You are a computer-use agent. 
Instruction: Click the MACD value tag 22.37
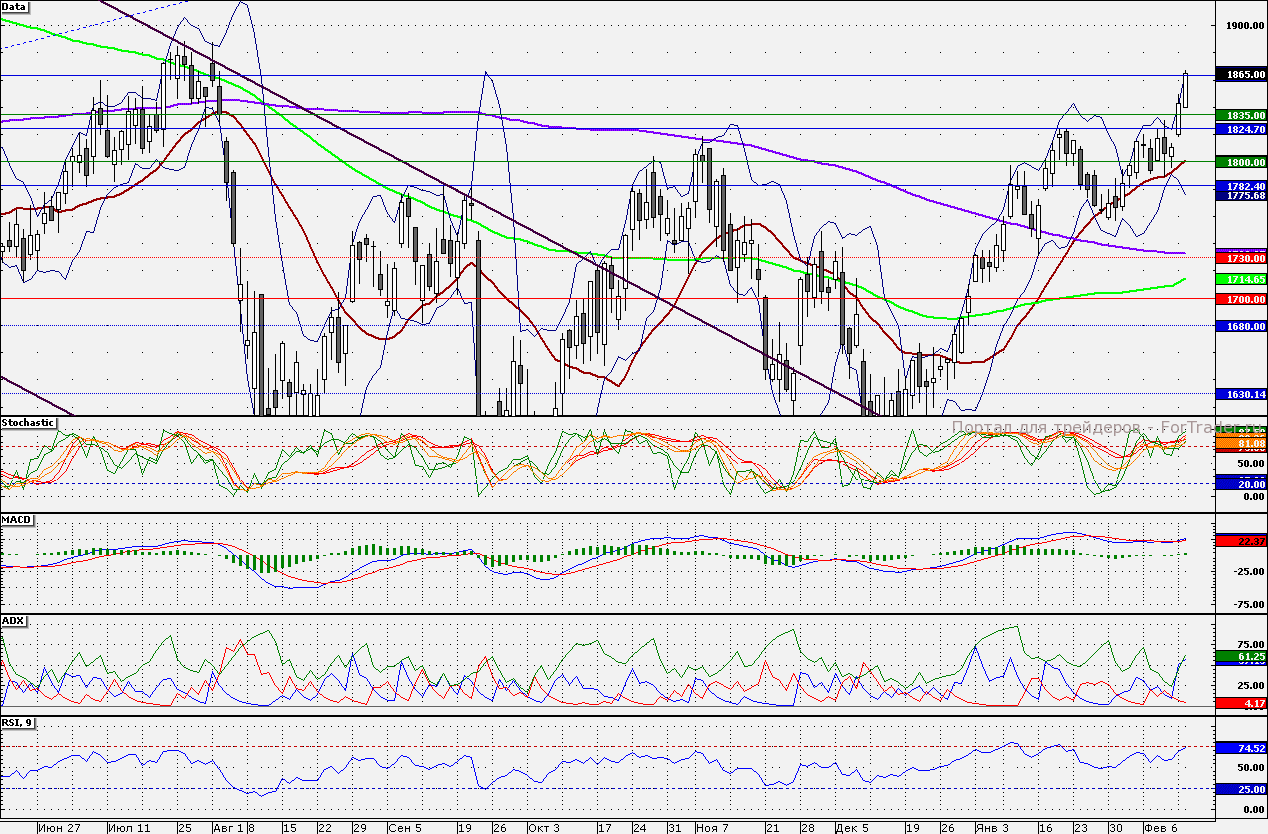pyautogui.click(x=1240, y=541)
